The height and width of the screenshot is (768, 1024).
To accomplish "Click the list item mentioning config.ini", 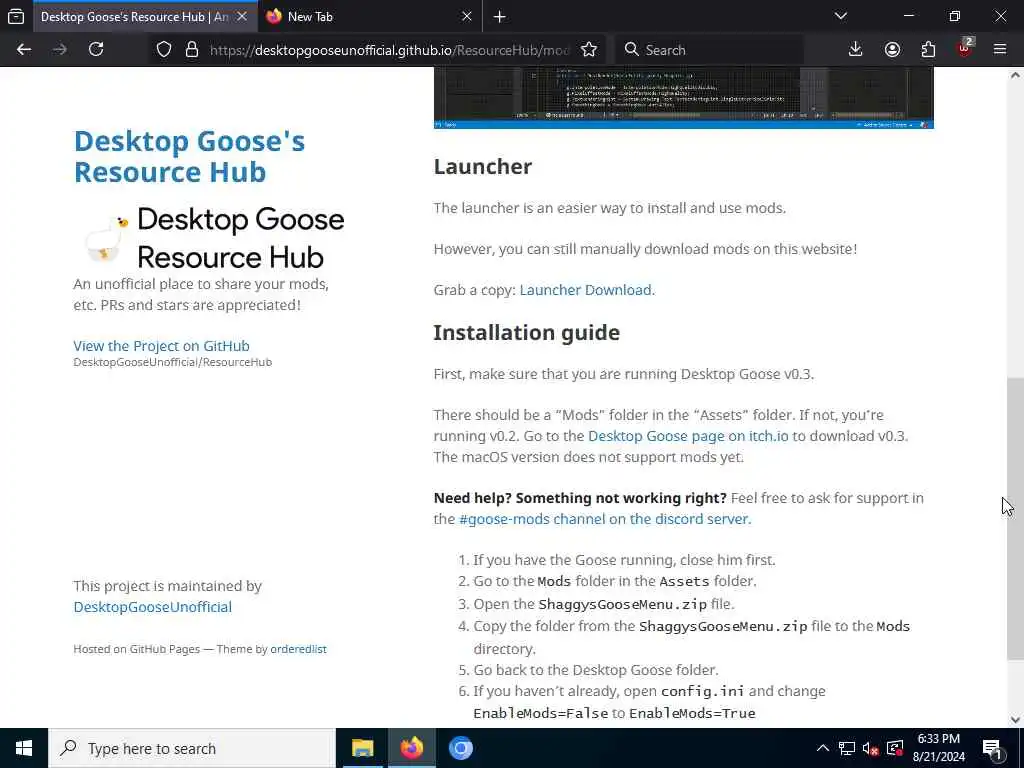I will pyautogui.click(x=649, y=702).
